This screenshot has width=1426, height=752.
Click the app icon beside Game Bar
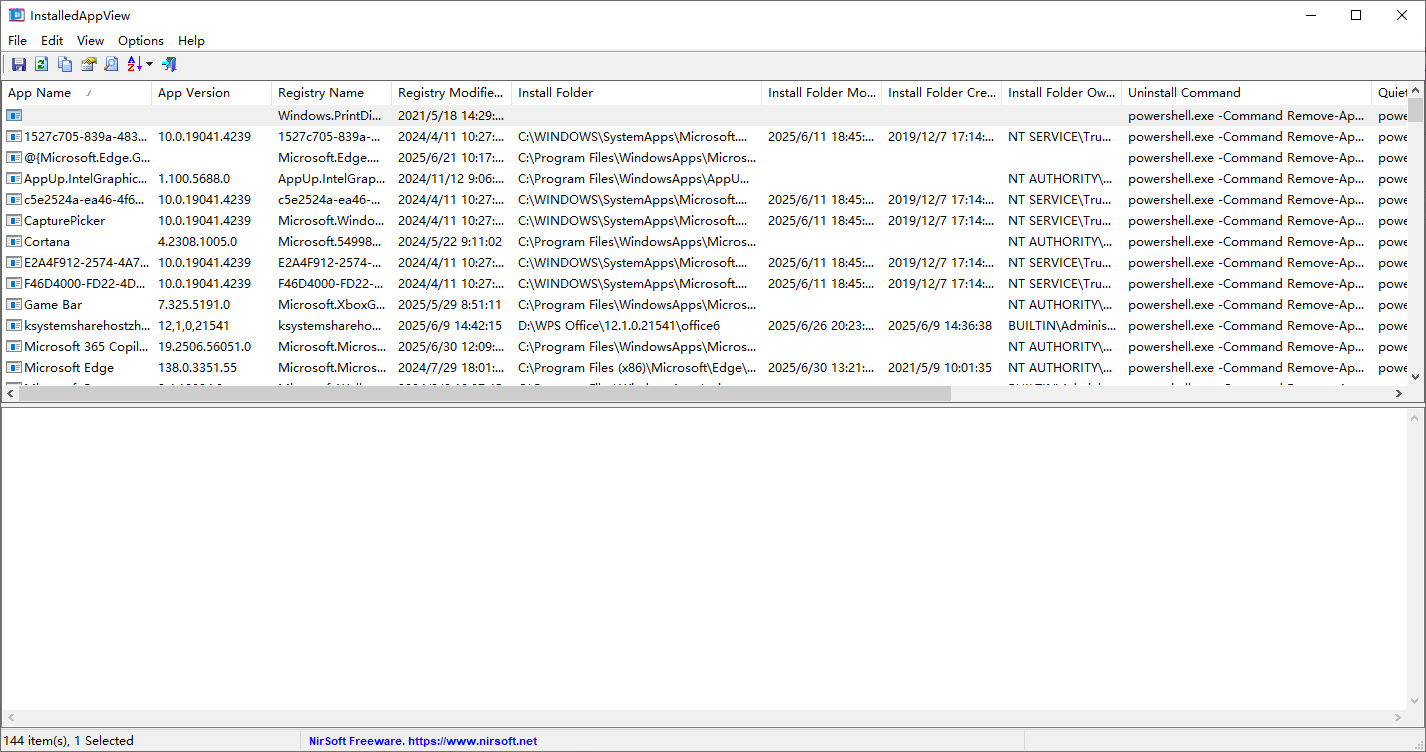[x=14, y=305]
